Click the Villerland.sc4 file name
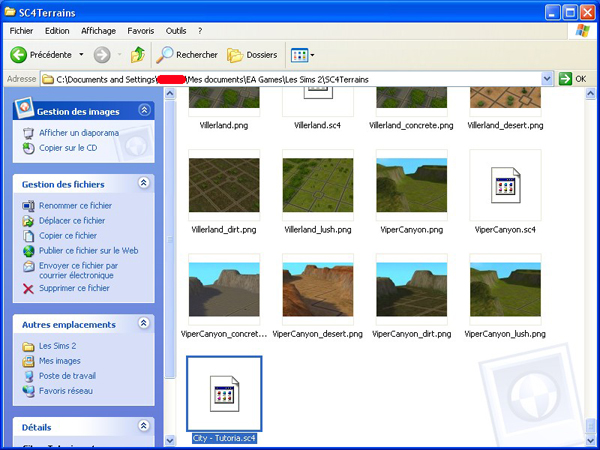The width and height of the screenshot is (600, 450). coord(318,126)
